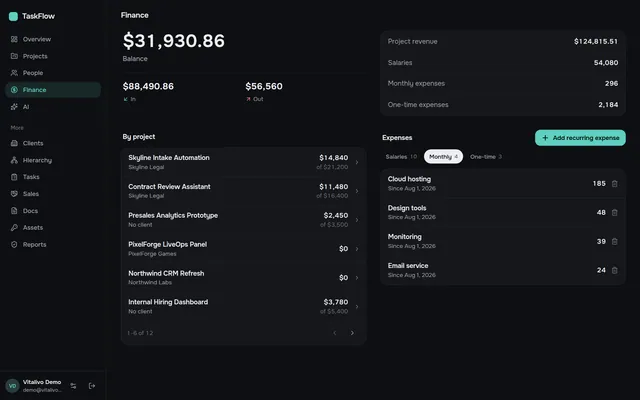
Task: Go to previous page of projects
Action: tap(335, 333)
